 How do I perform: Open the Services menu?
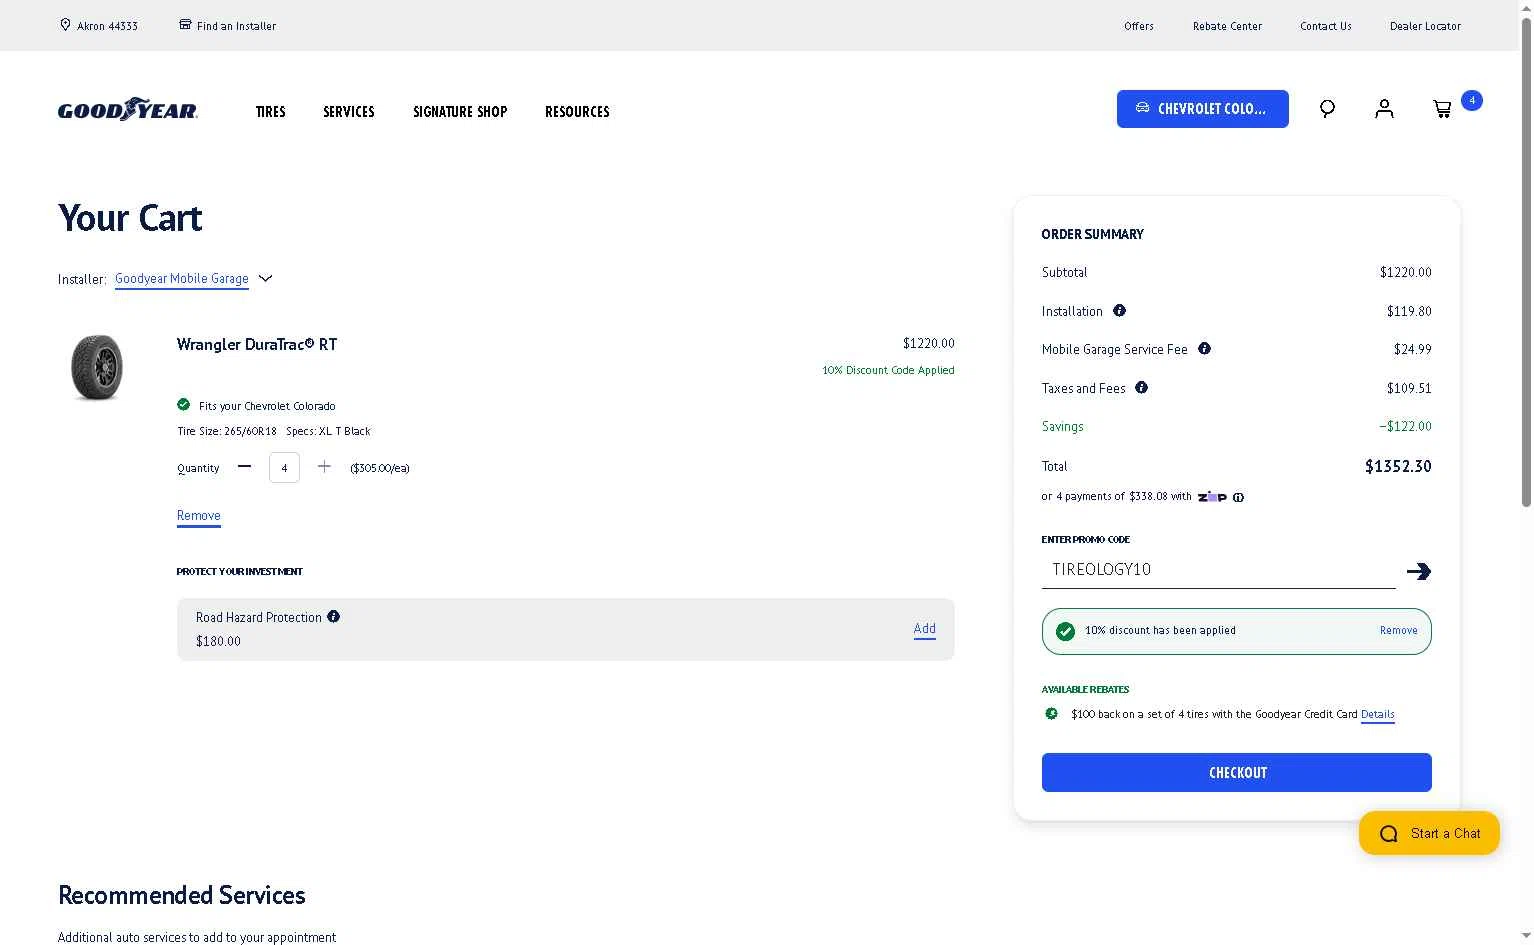[349, 112]
